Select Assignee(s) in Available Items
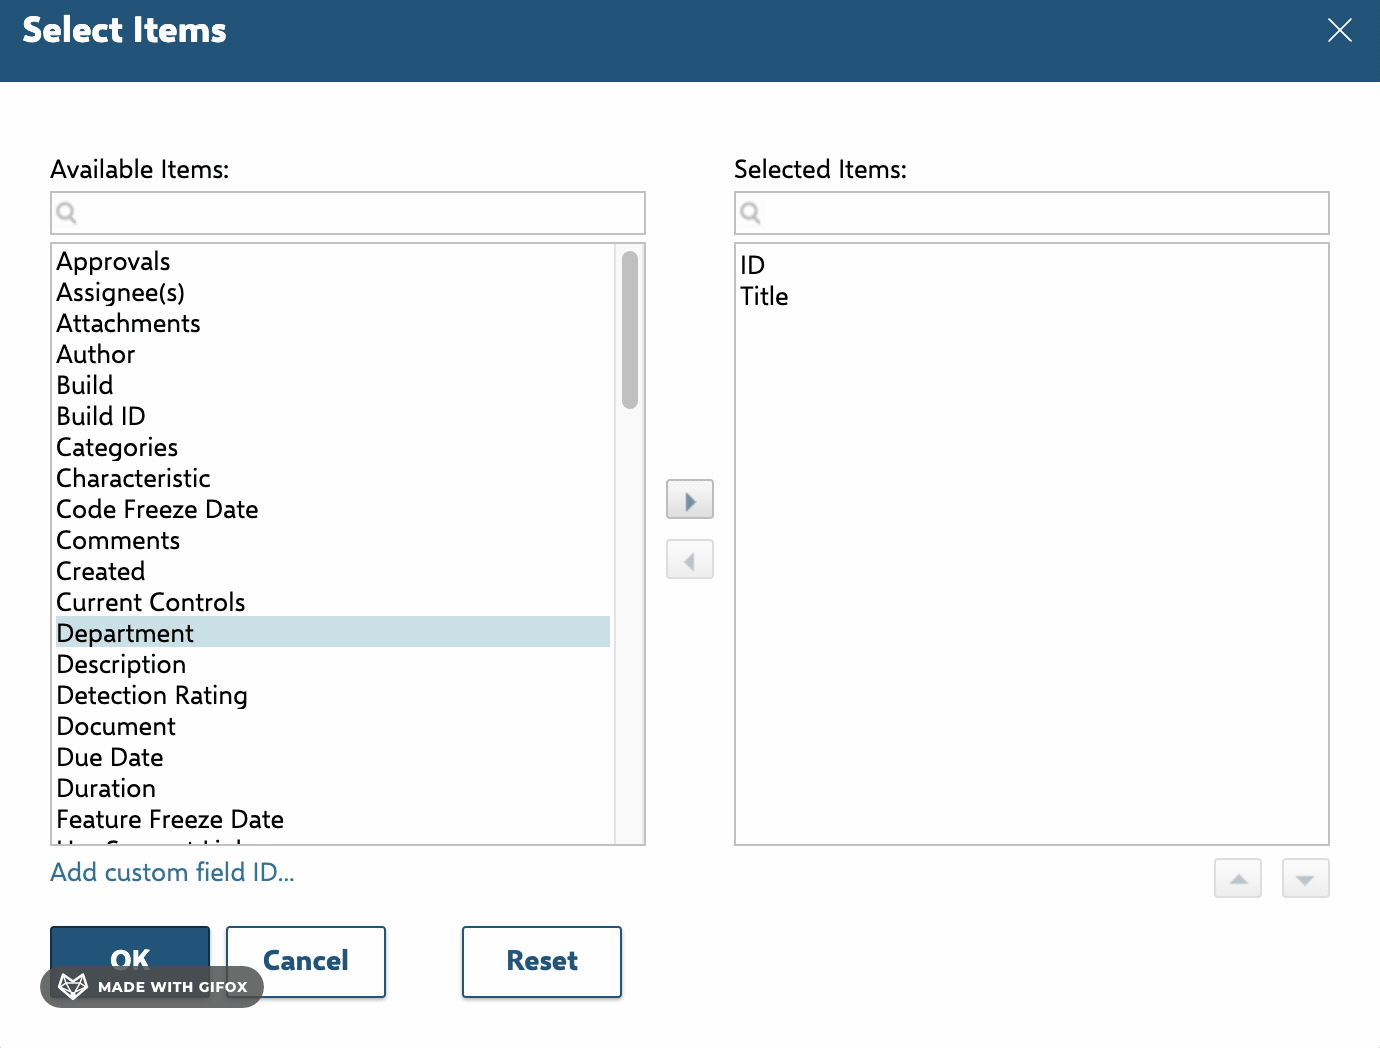1380x1048 pixels. click(333, 292)
